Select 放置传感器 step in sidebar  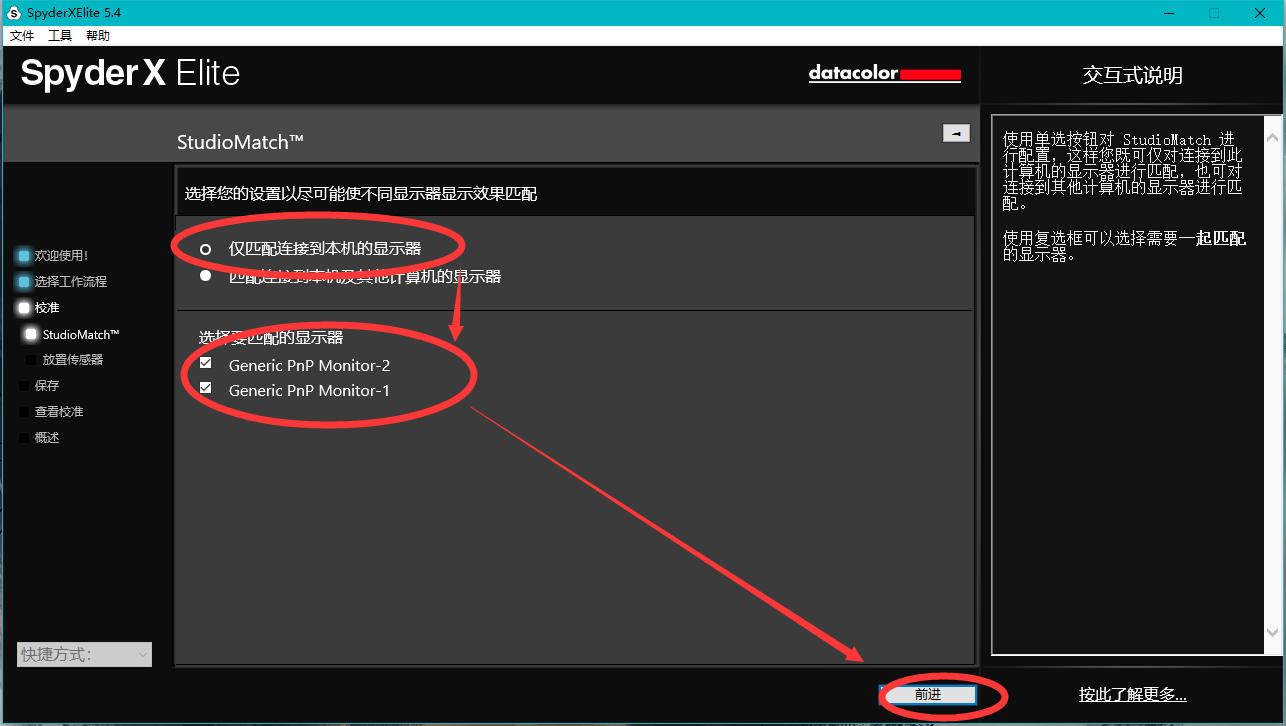click(x=72, y=360)
